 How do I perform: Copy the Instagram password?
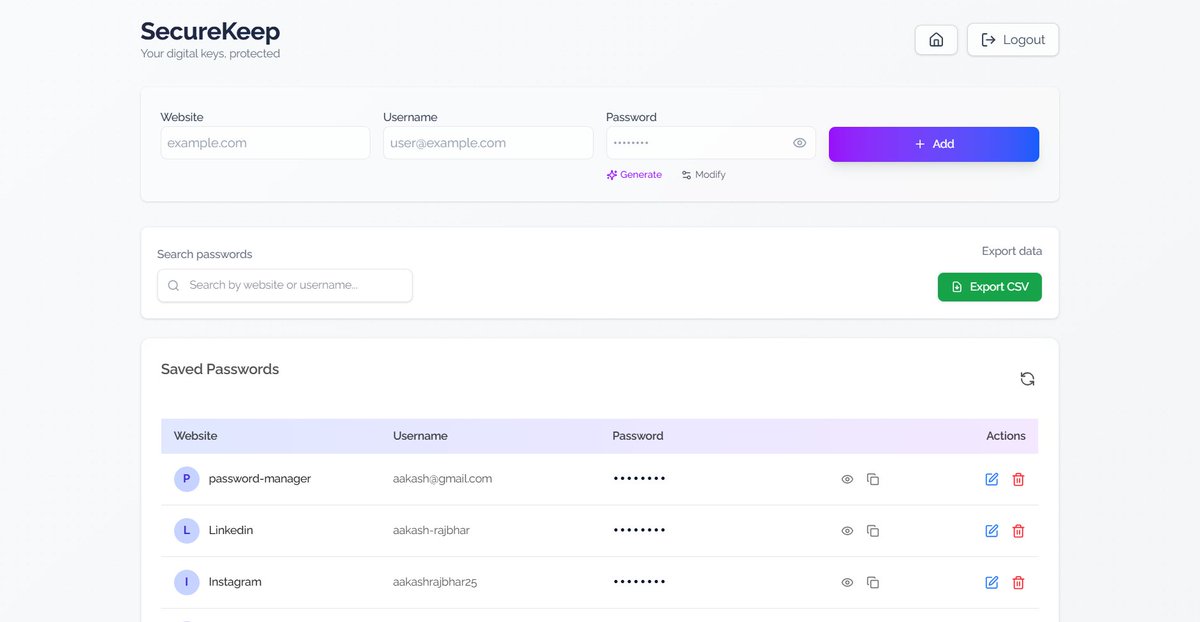tap(873, 583)
